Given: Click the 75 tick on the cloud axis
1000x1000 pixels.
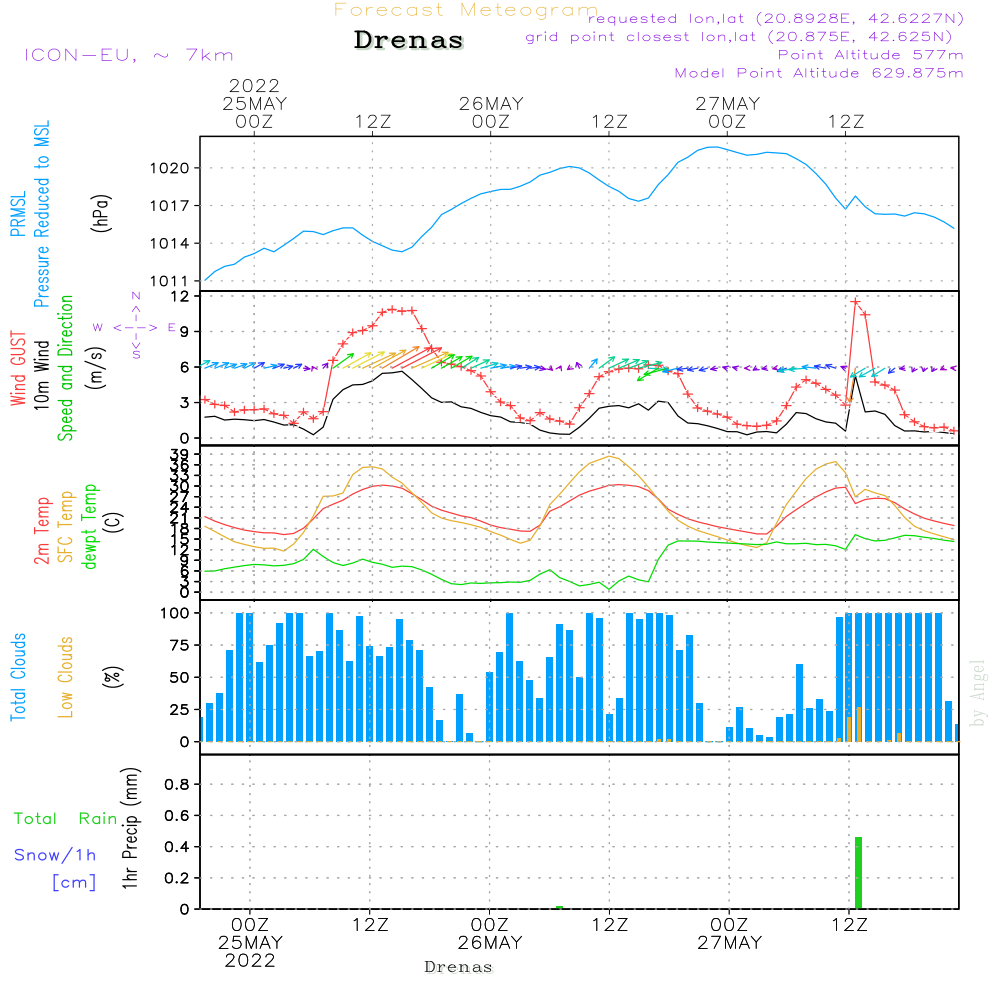Looking at the screenshot, I should click(x=180, y=645).
